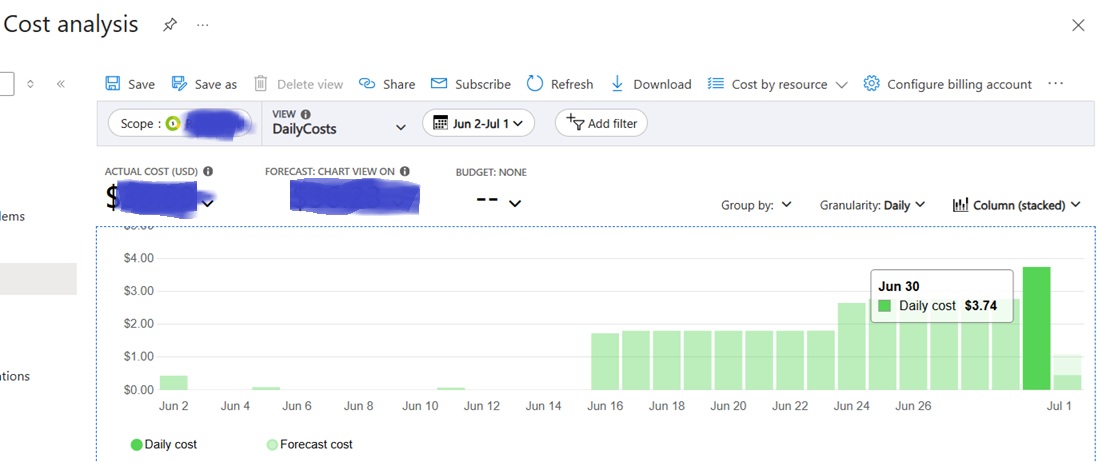Download the cost report
This screenshot has width=1102, height=462.
point(652,84)
